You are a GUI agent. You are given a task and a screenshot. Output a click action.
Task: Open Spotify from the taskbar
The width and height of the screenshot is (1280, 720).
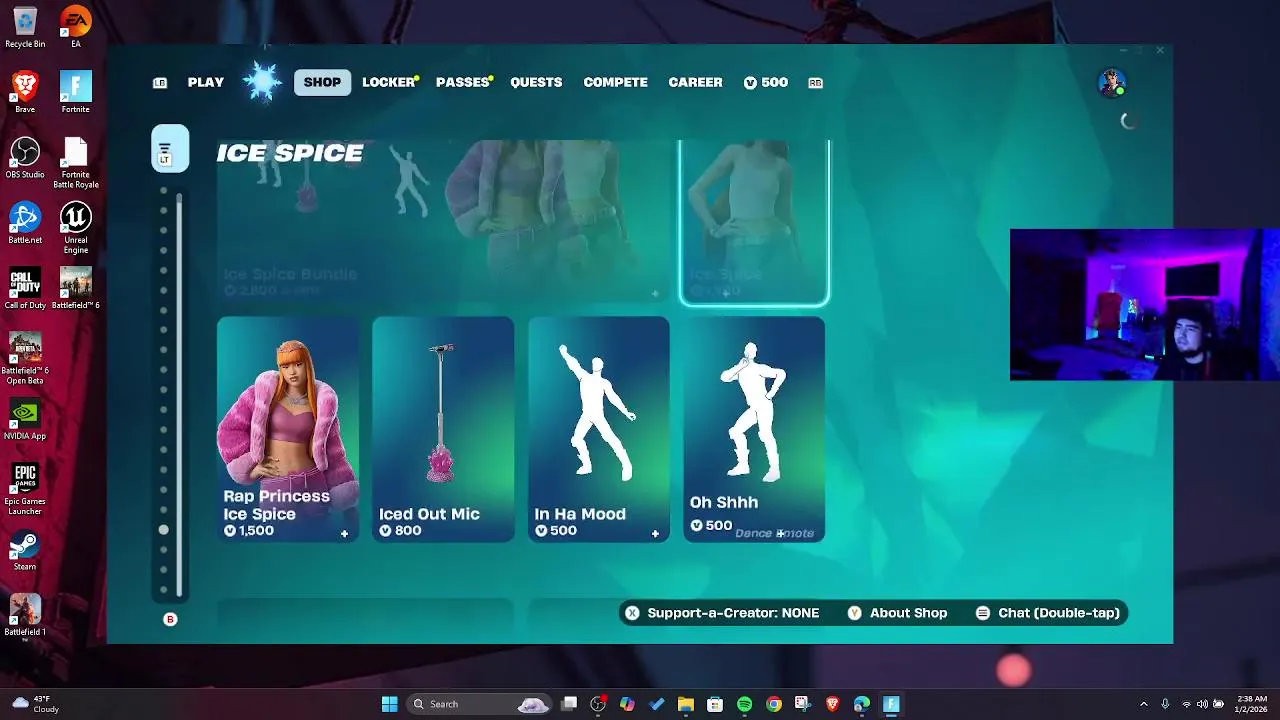click(744, 704)
